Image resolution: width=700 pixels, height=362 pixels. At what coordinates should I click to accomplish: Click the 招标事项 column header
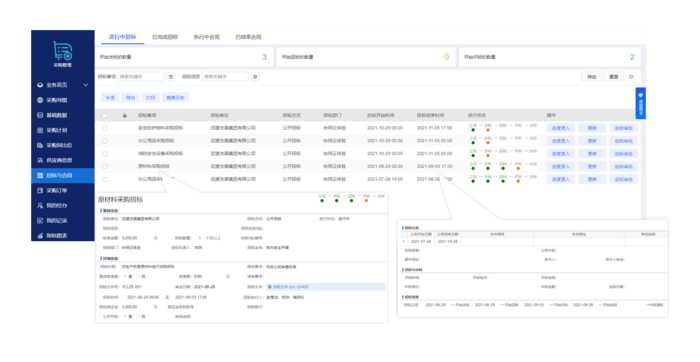coord(147,116)
